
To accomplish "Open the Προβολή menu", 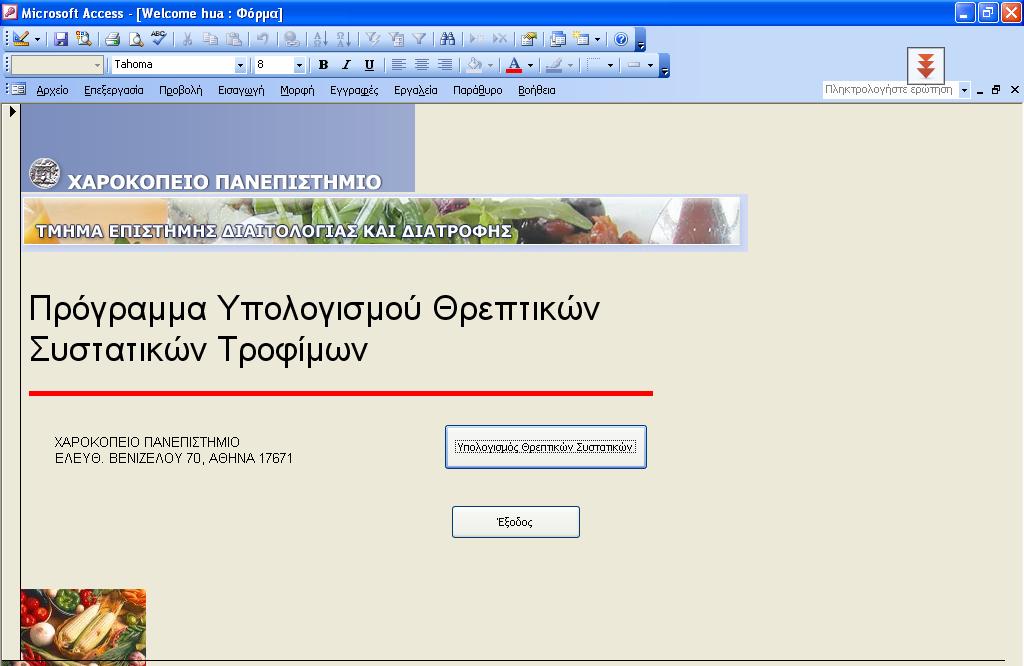I will pos(181,90).
